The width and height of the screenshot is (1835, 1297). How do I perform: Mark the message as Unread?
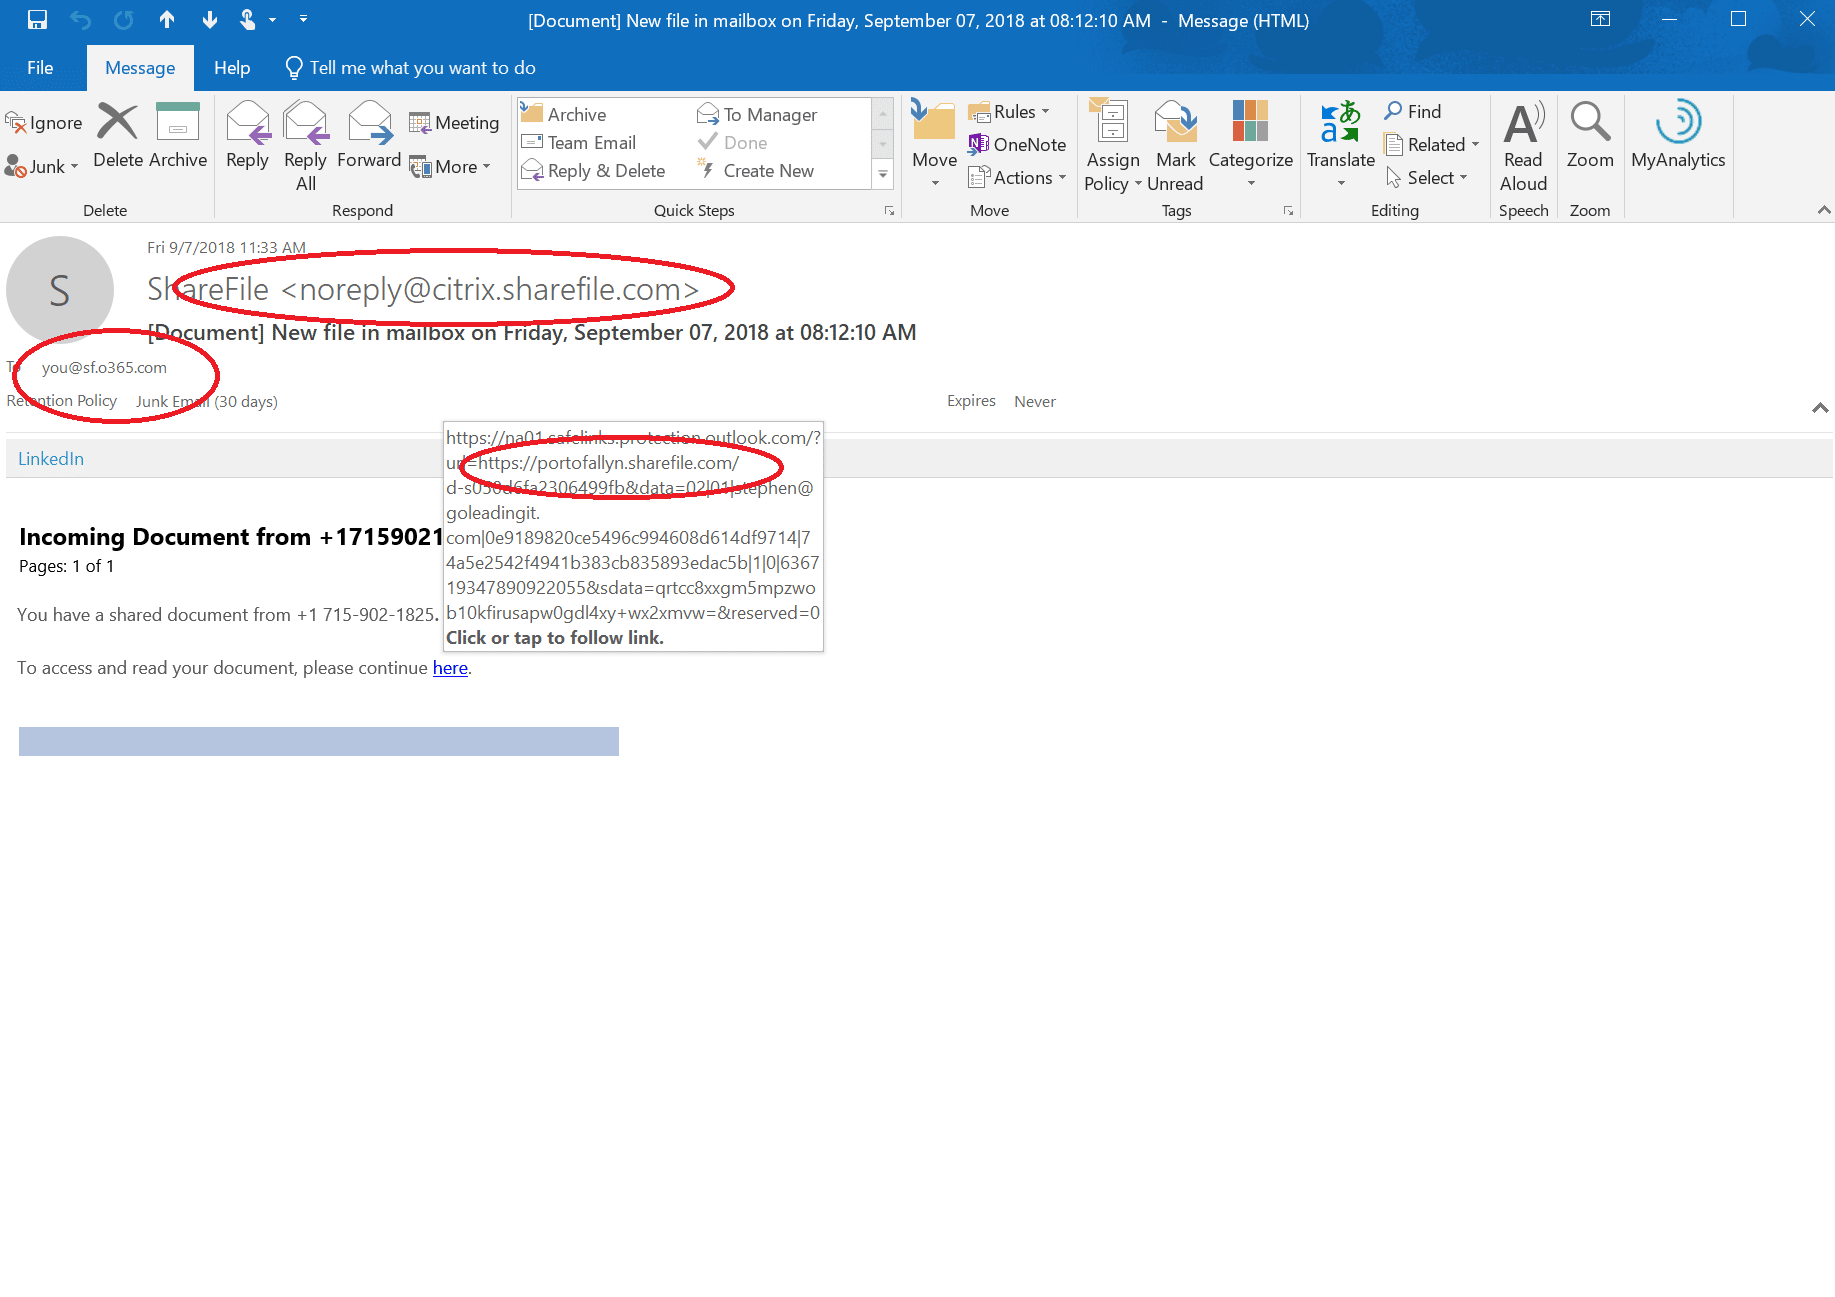[x=1175, y=146]
